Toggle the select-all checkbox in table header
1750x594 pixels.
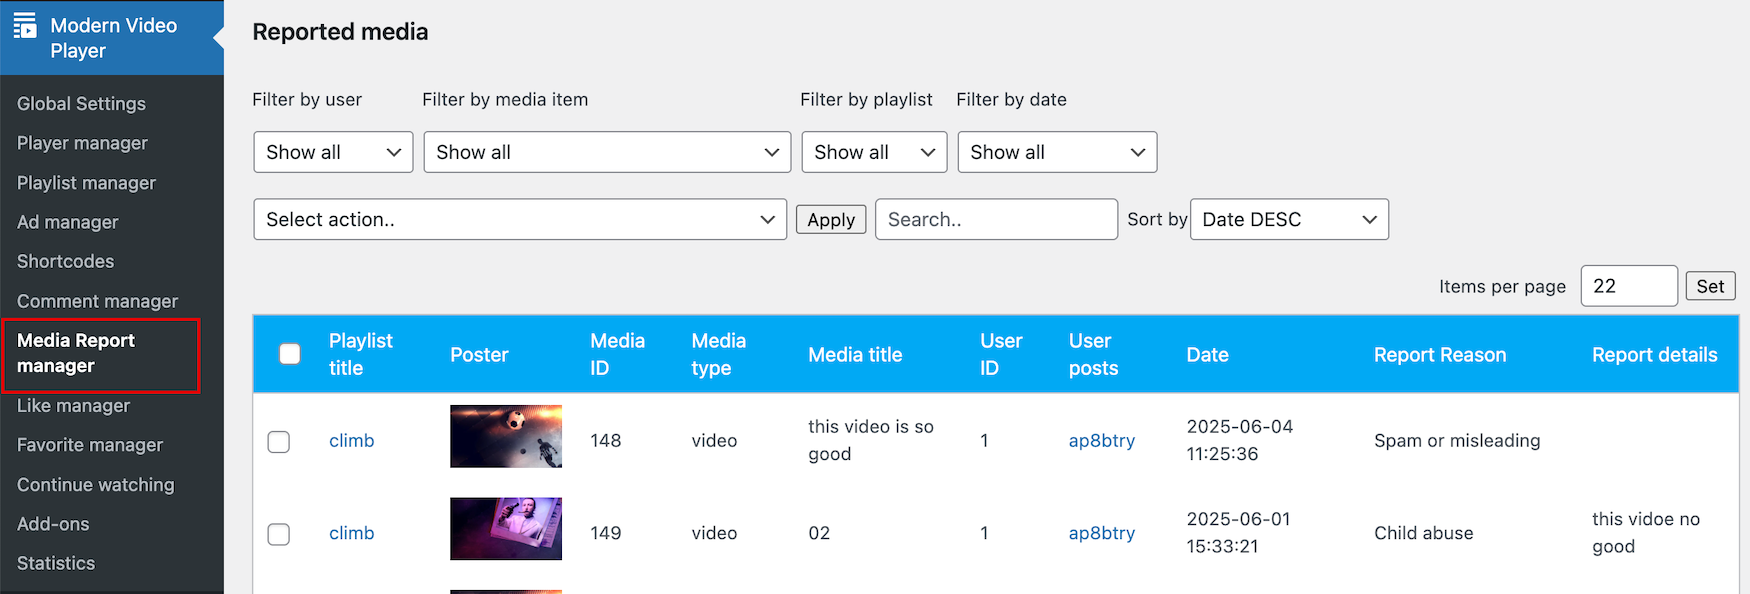pos(290,354)
